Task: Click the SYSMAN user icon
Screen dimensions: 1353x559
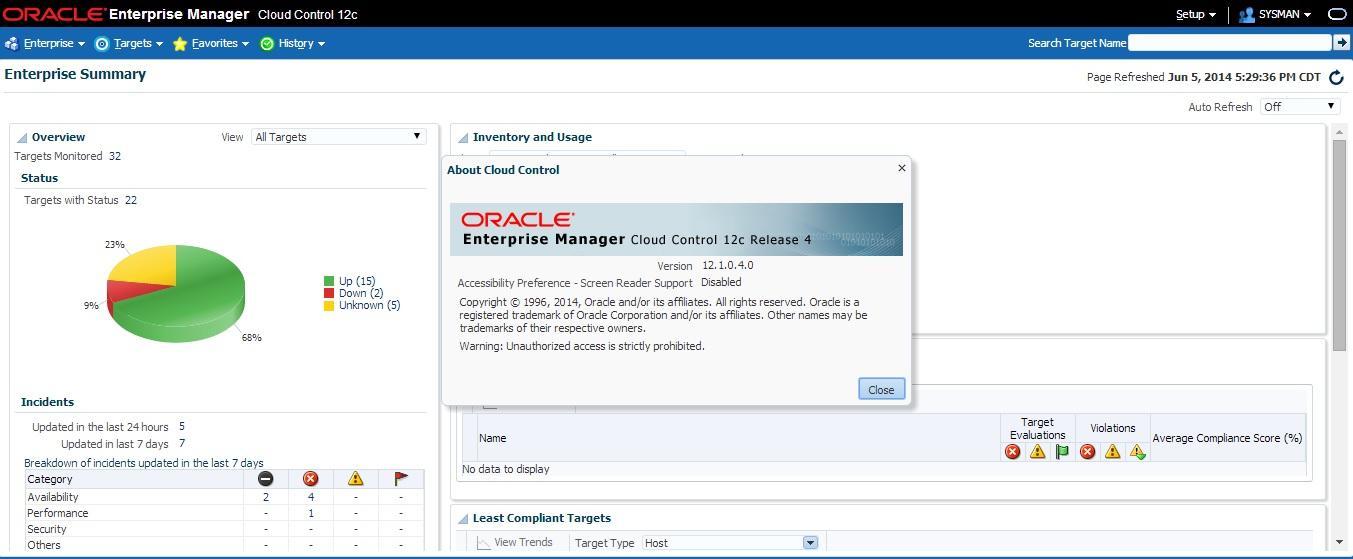Action: [x=1246, y=14]
